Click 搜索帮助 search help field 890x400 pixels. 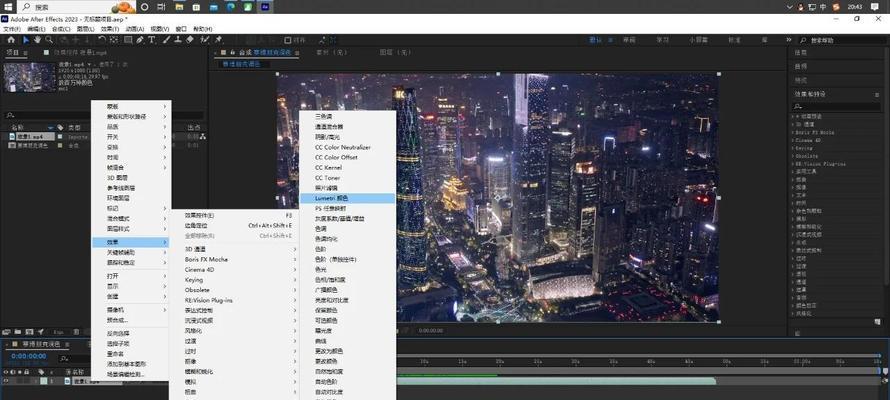tap(843, 40)
